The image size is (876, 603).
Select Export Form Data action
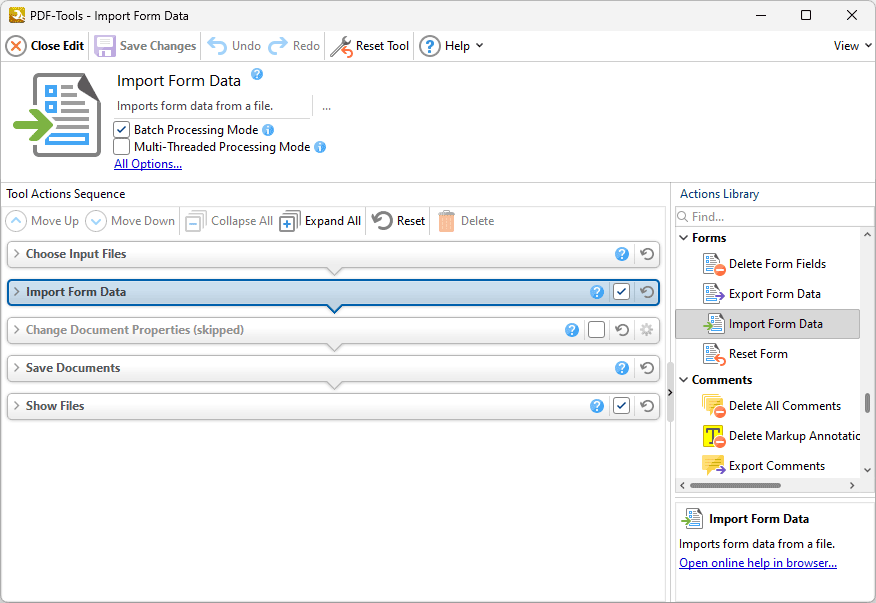pos(768,294)
